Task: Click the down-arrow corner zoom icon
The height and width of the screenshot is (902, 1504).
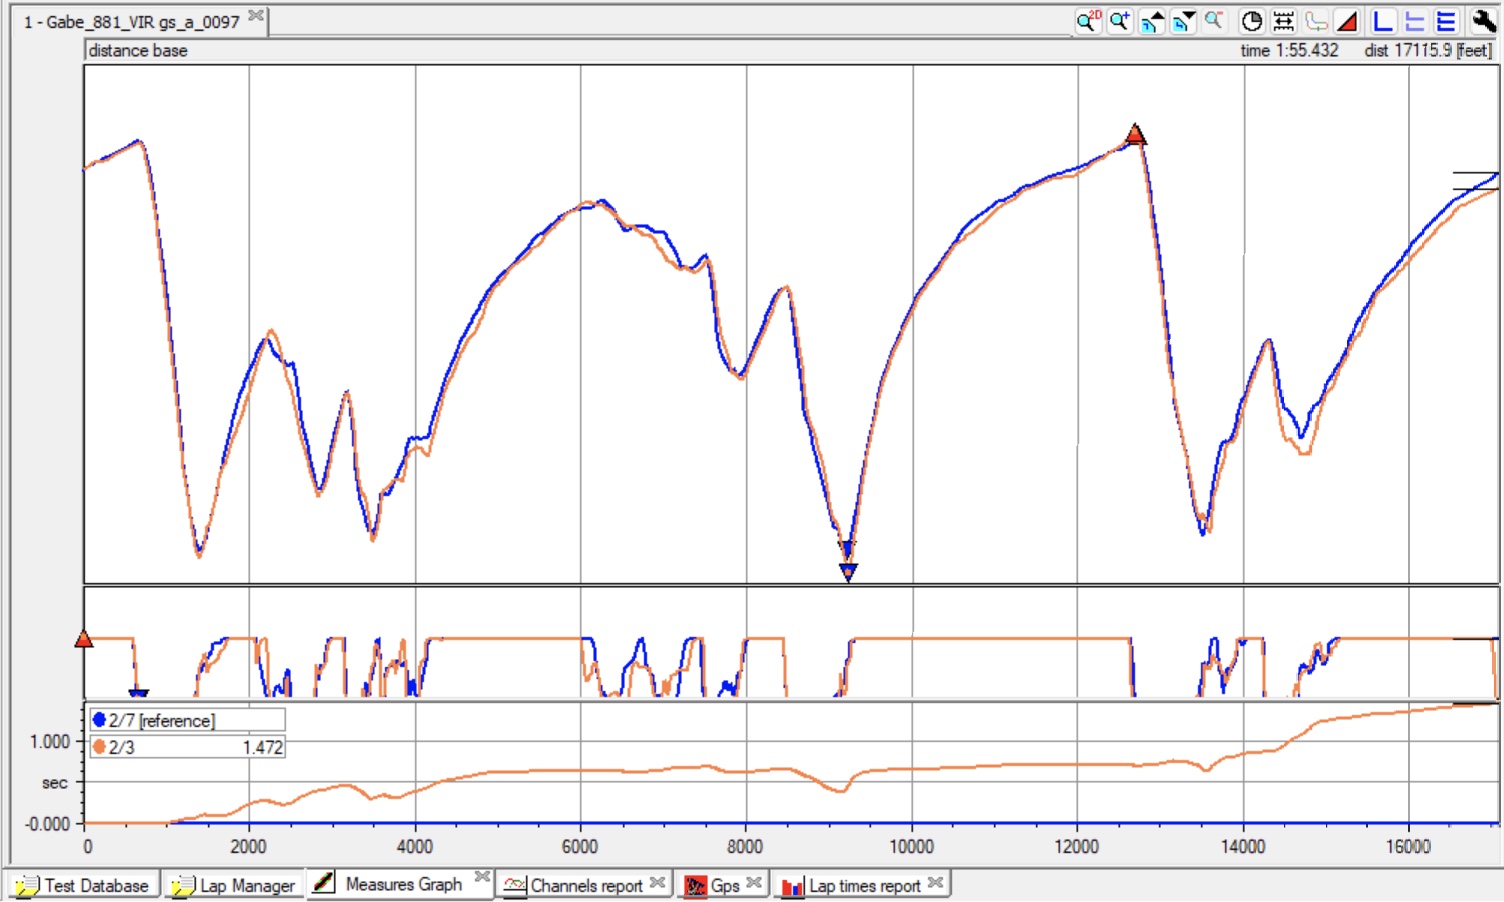Action: (x=1183, y=21)
